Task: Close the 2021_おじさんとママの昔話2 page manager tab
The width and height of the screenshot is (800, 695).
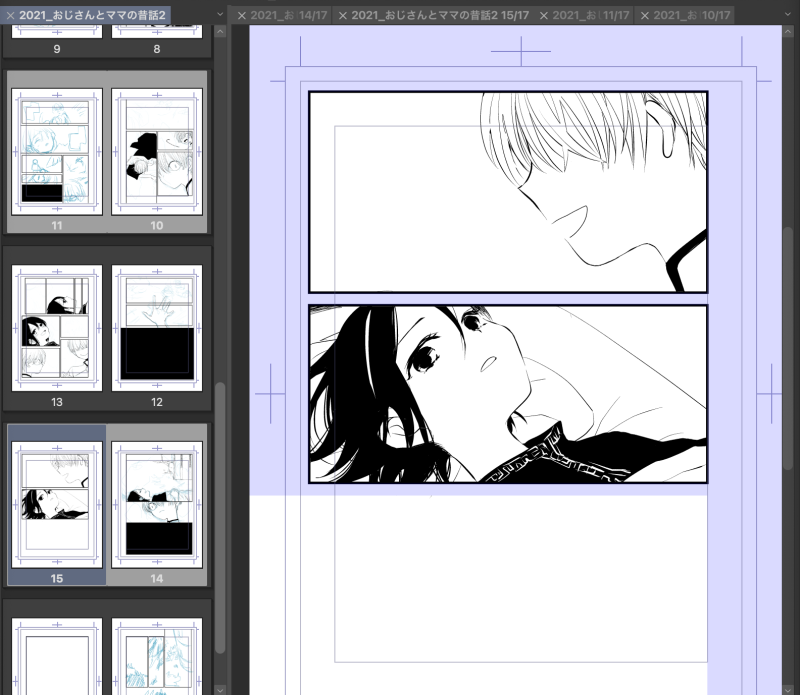Action: [10, 15]
